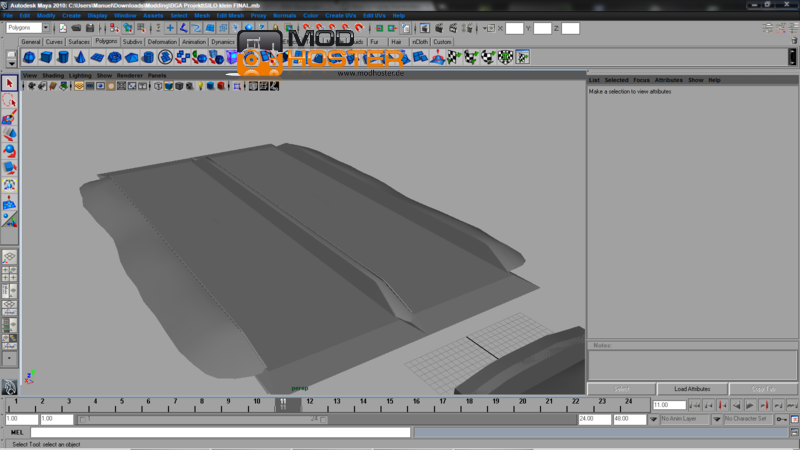The width and height of the screenshot is (800, 450).
Task: Create polygon torus from shelf
Action: [x=114, y=57]
